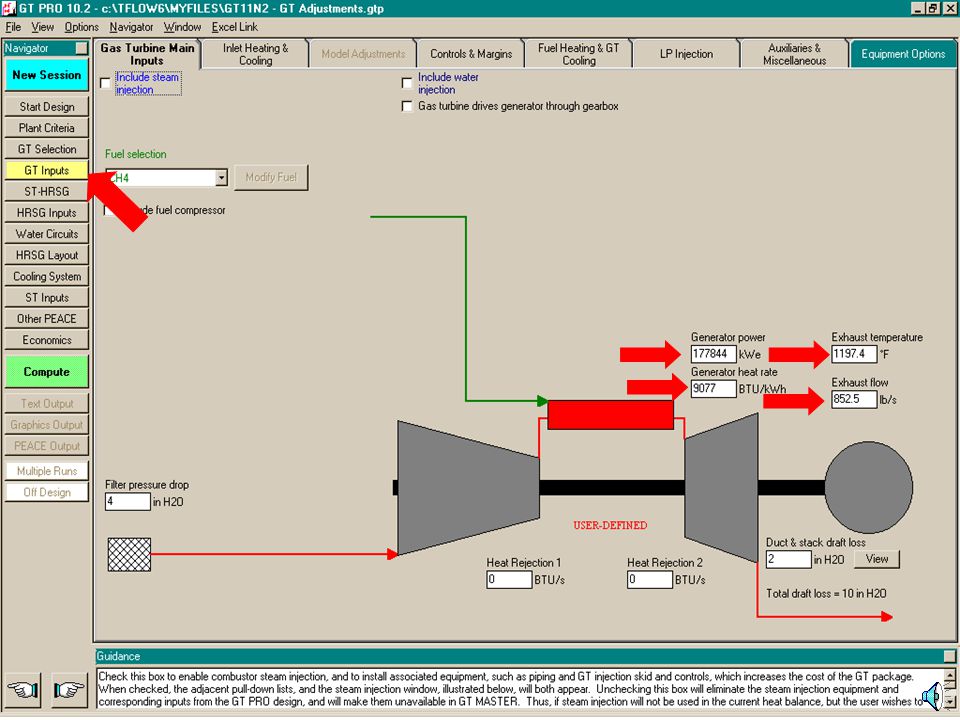Click the inlet air filter crosshatch icon
This screenshot has height=720, width=960.
(x=129, y=554)
